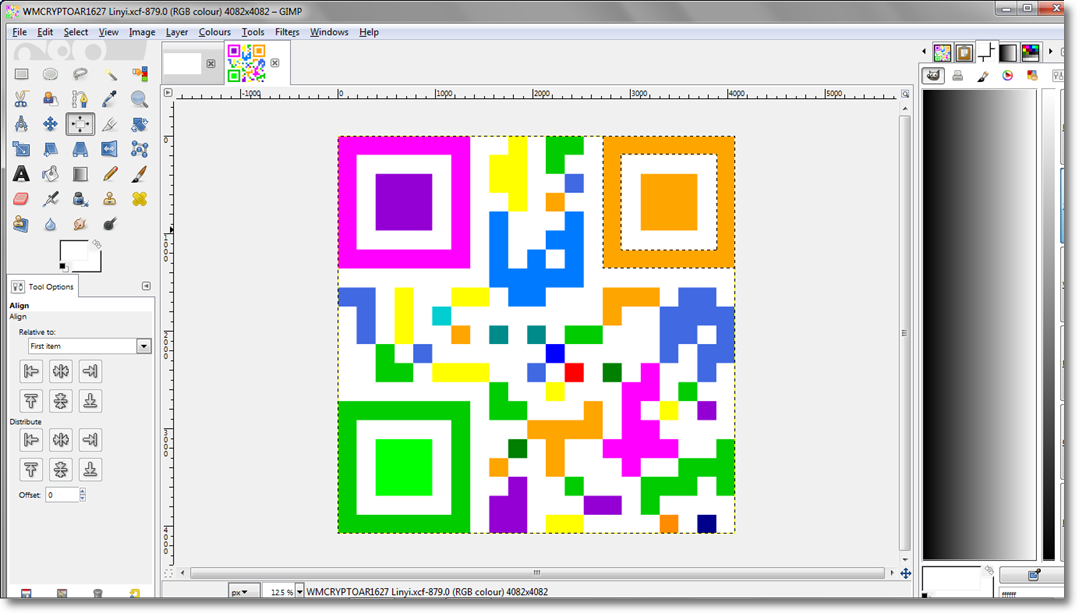Open the zoom percentage dropdown arrow
This screenshot has height=615, width=1080.
pos(300,592)
